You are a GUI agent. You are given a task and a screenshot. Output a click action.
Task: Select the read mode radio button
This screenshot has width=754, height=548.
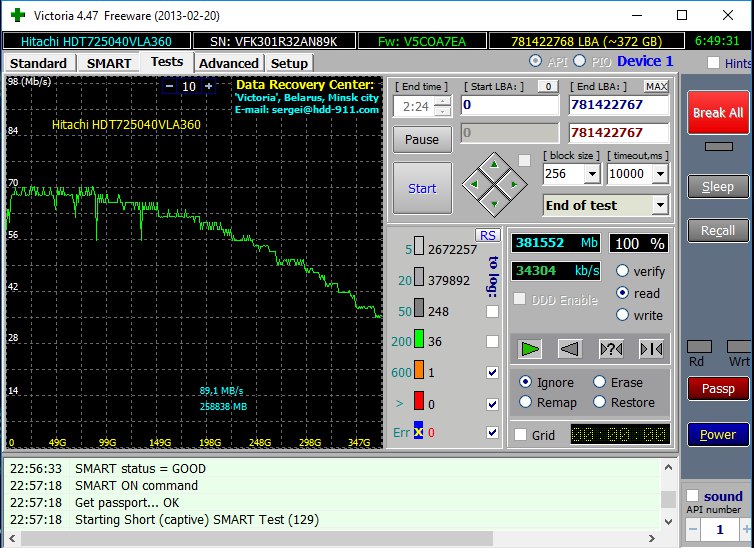pos(622,293)
